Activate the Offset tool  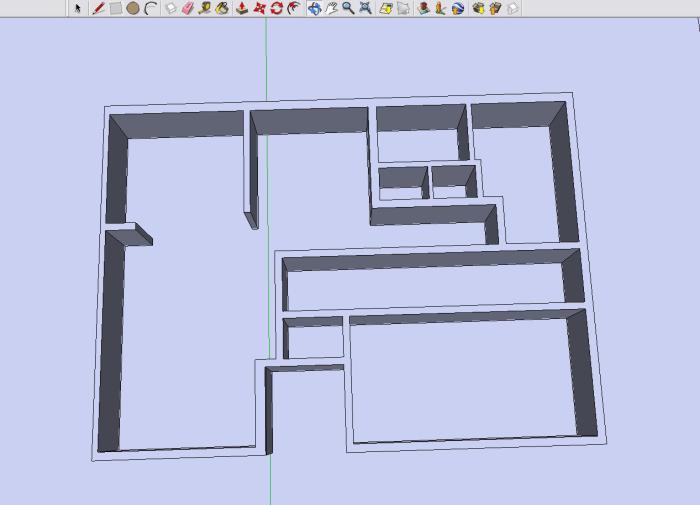293,8
